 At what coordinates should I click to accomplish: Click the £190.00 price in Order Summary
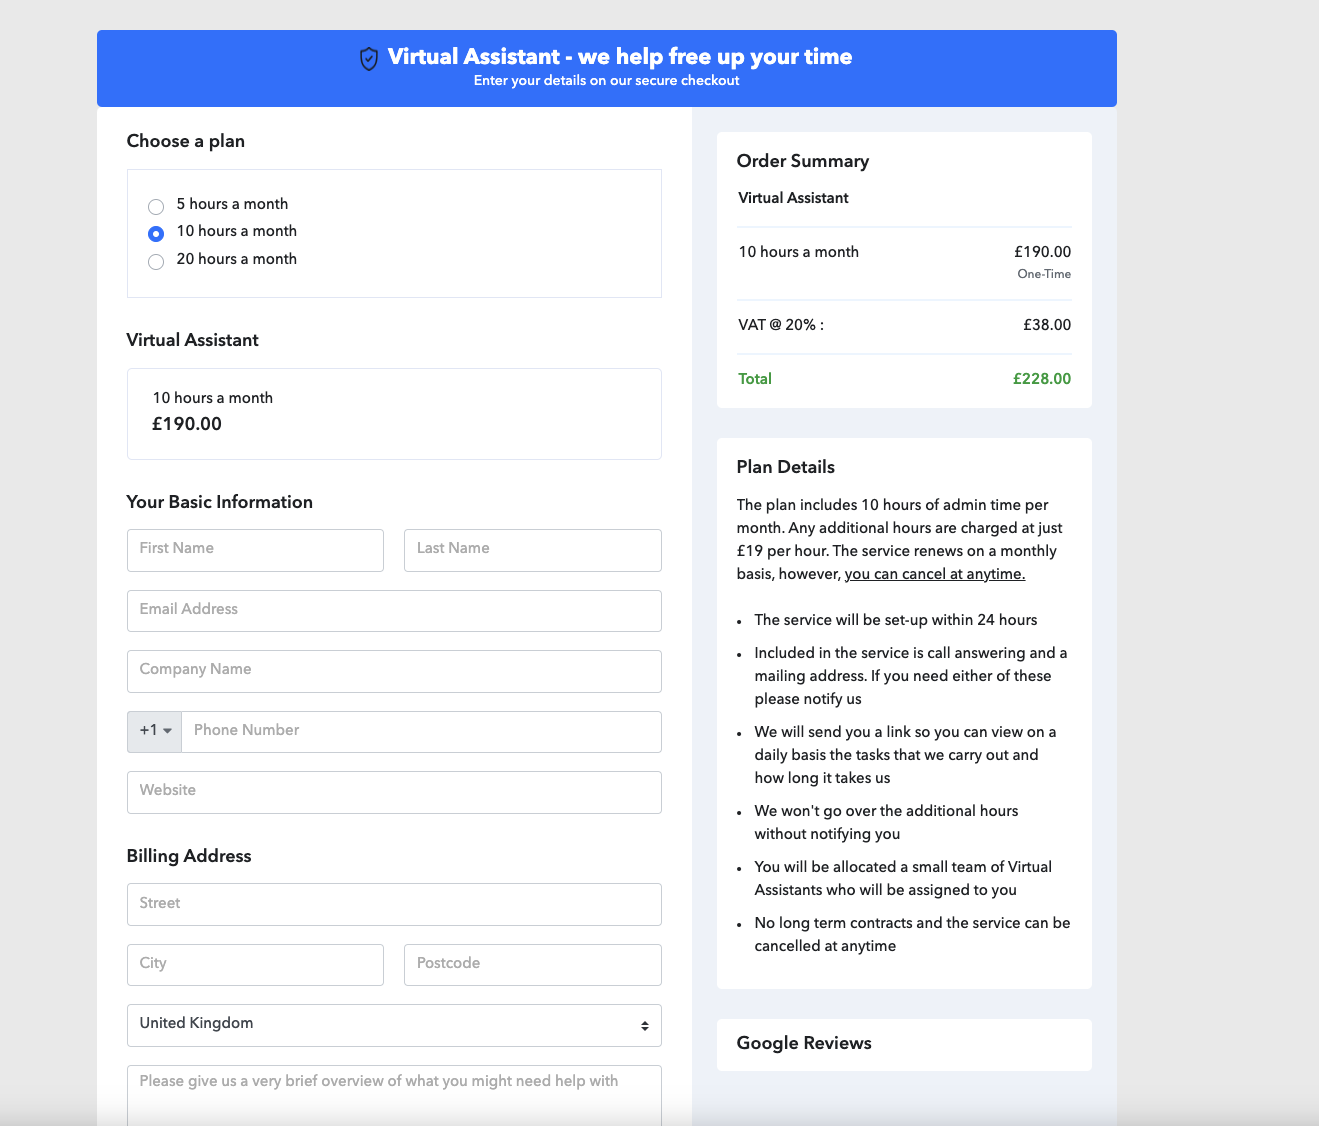[x=1043, y=252]
